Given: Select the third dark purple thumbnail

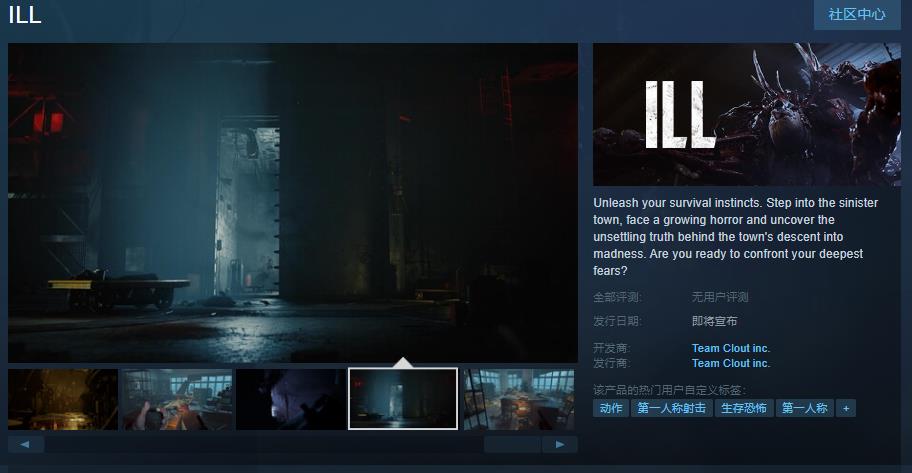Looking at the screenshot, I should click(291, 399).
